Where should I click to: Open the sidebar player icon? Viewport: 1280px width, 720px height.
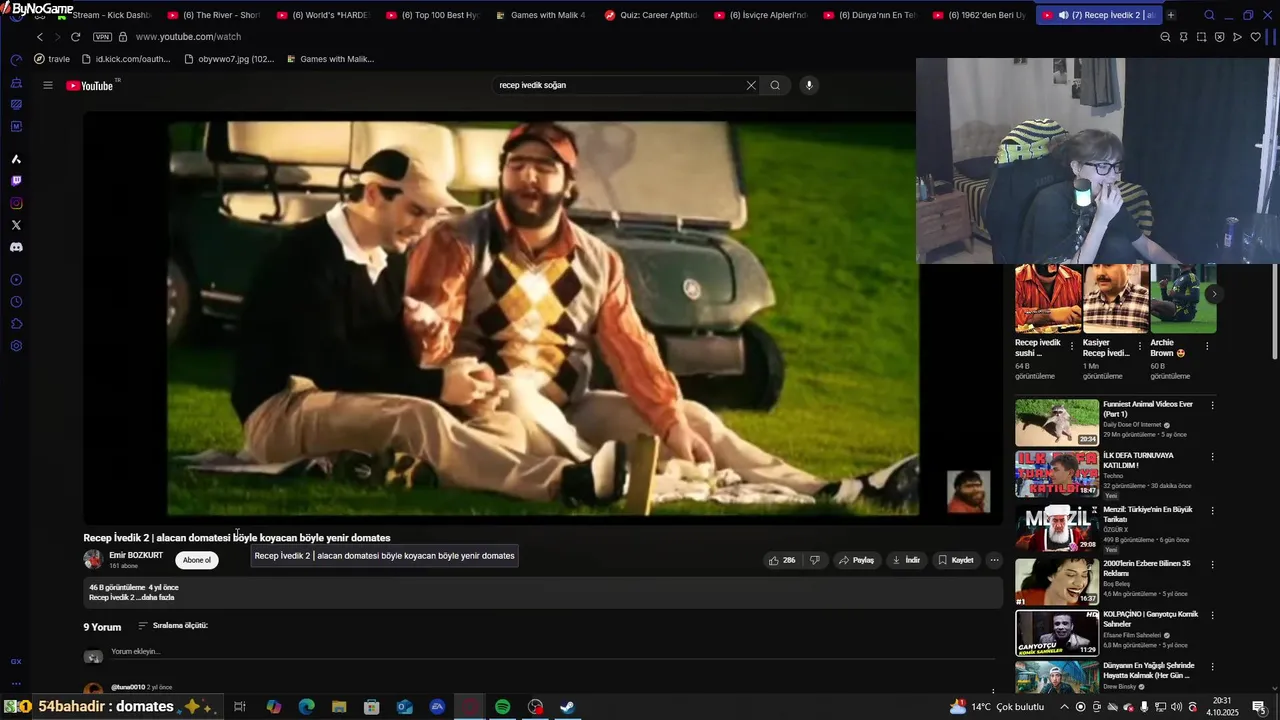[16, 280]
